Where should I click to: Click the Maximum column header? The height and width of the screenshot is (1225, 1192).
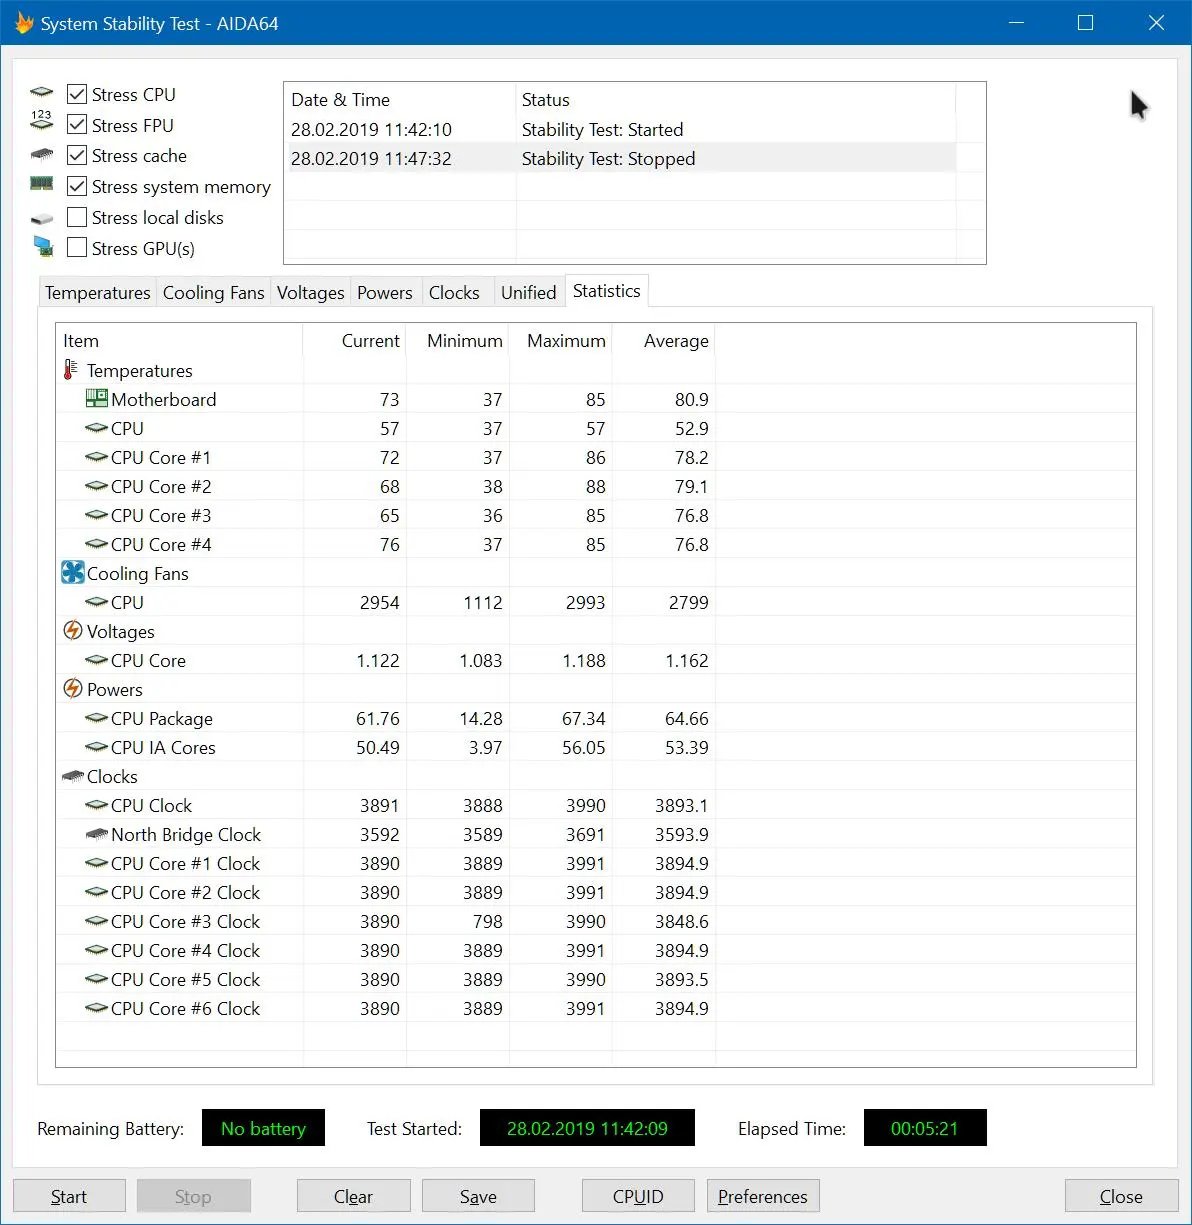point(560,340)
